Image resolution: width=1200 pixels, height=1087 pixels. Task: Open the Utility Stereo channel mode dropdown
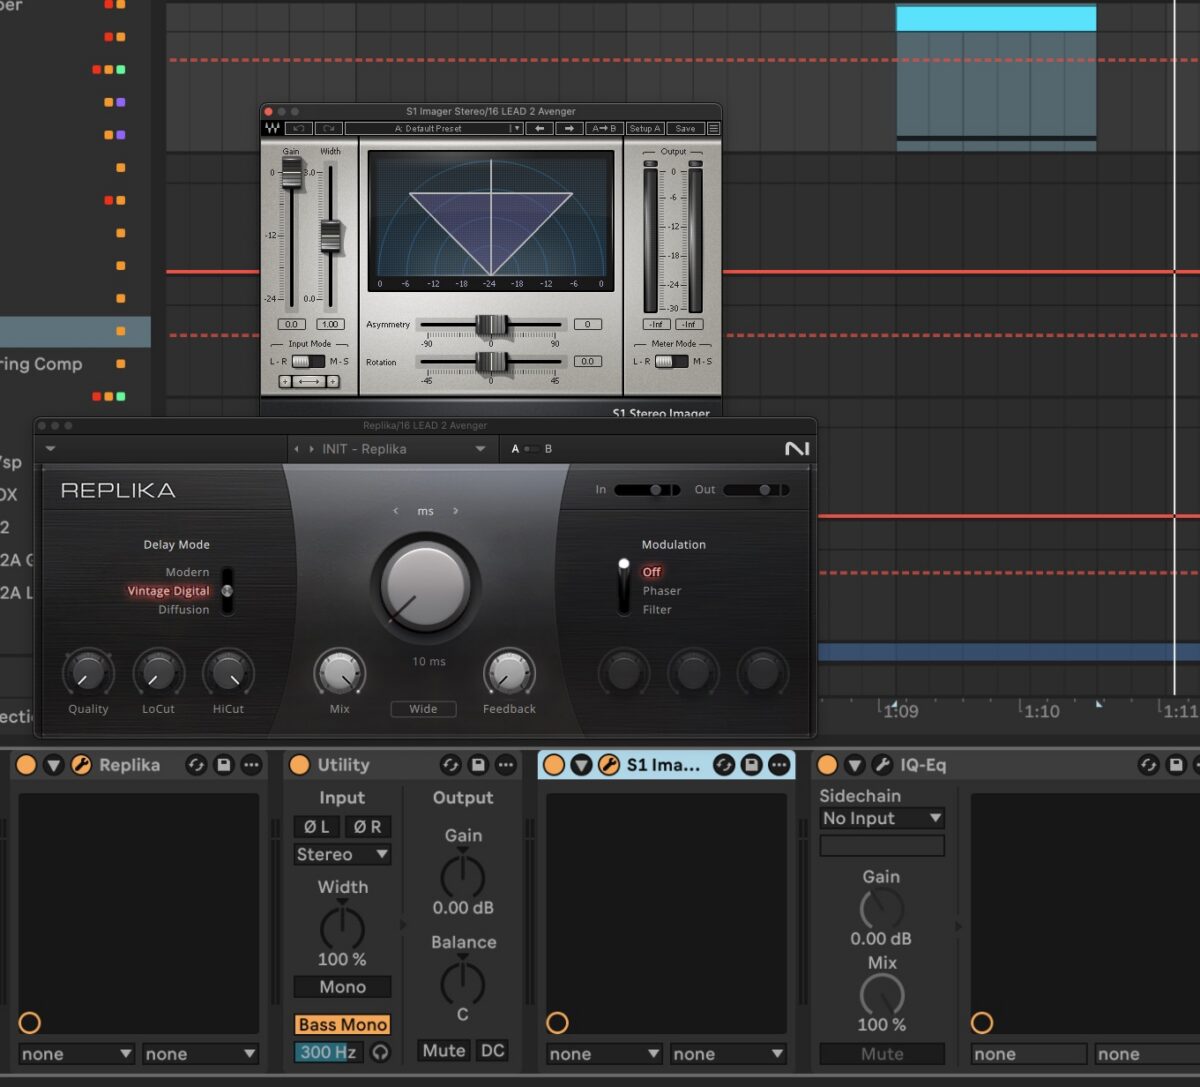click(x=342, y=855)
